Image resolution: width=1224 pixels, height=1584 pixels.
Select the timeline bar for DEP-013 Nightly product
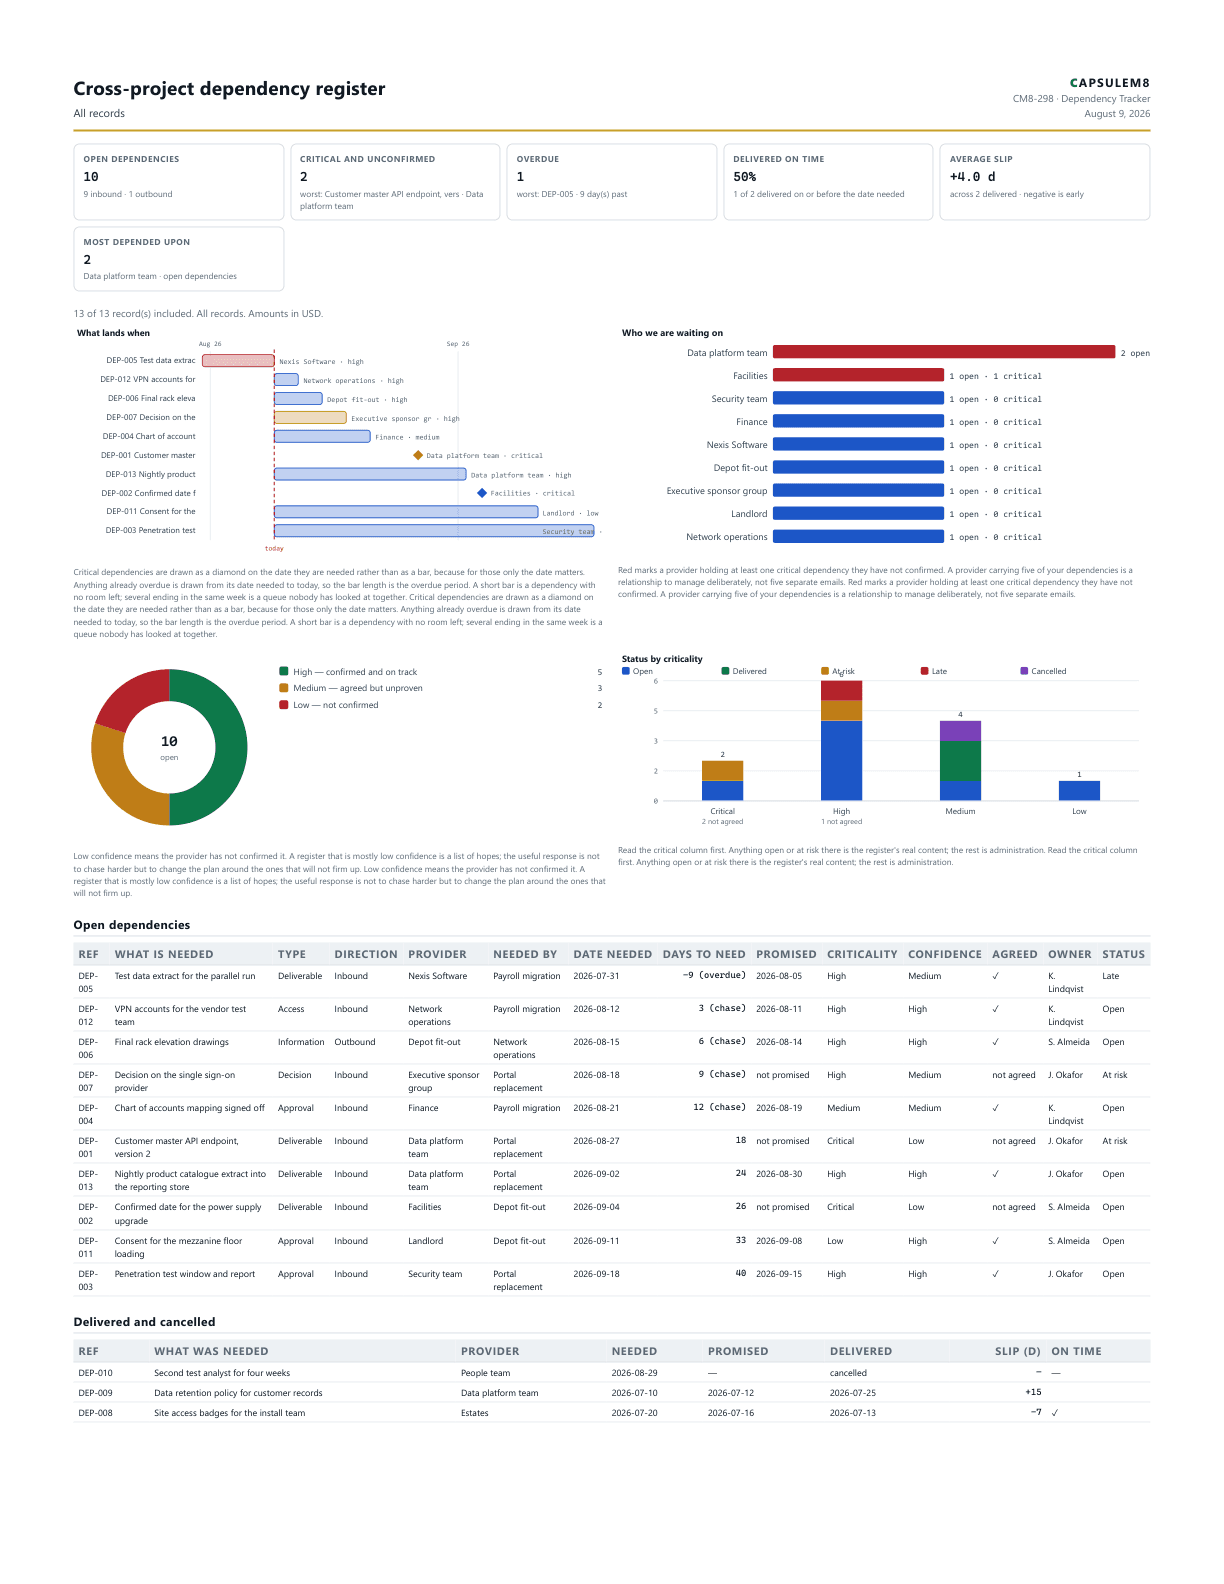point(370,474)
